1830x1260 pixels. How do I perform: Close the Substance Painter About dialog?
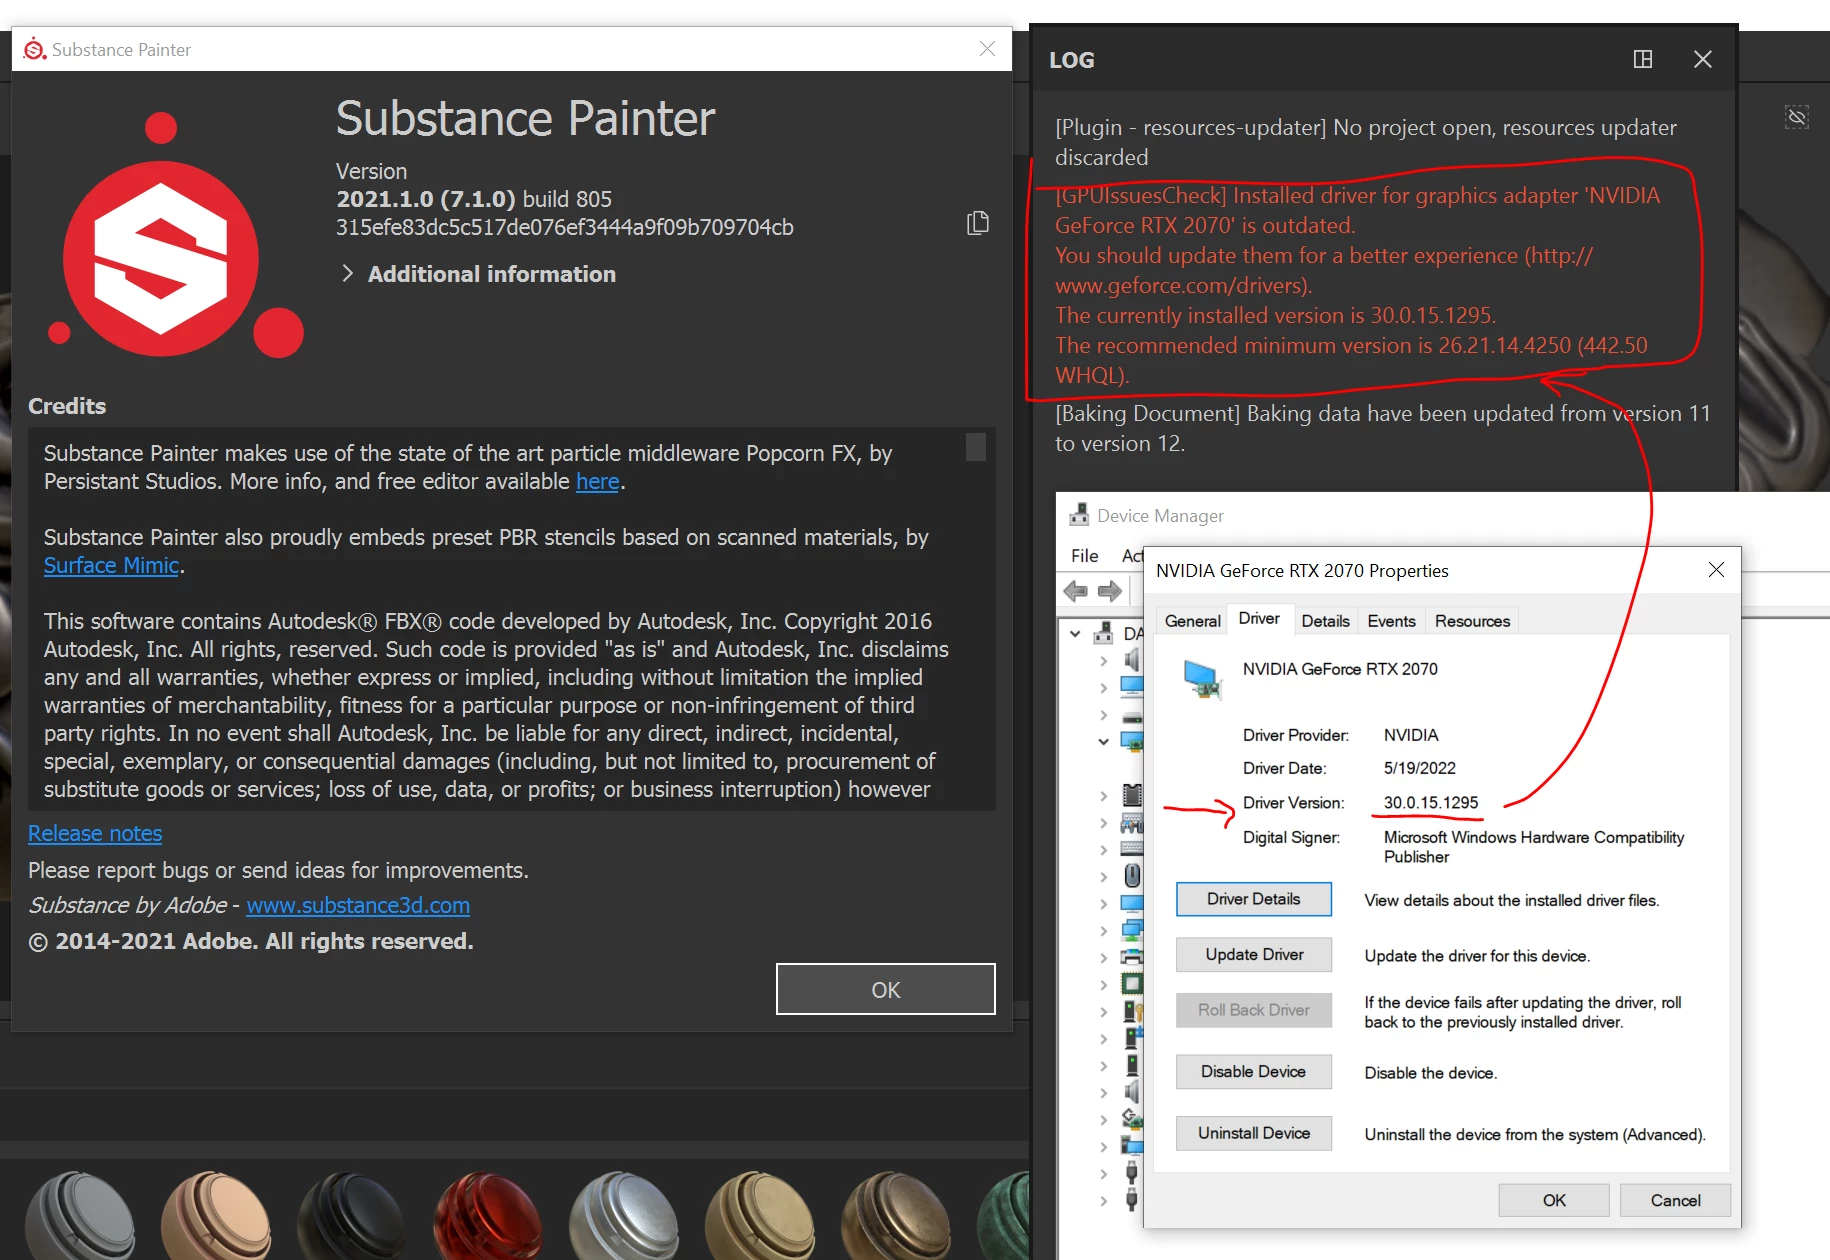tap(987, 49)
